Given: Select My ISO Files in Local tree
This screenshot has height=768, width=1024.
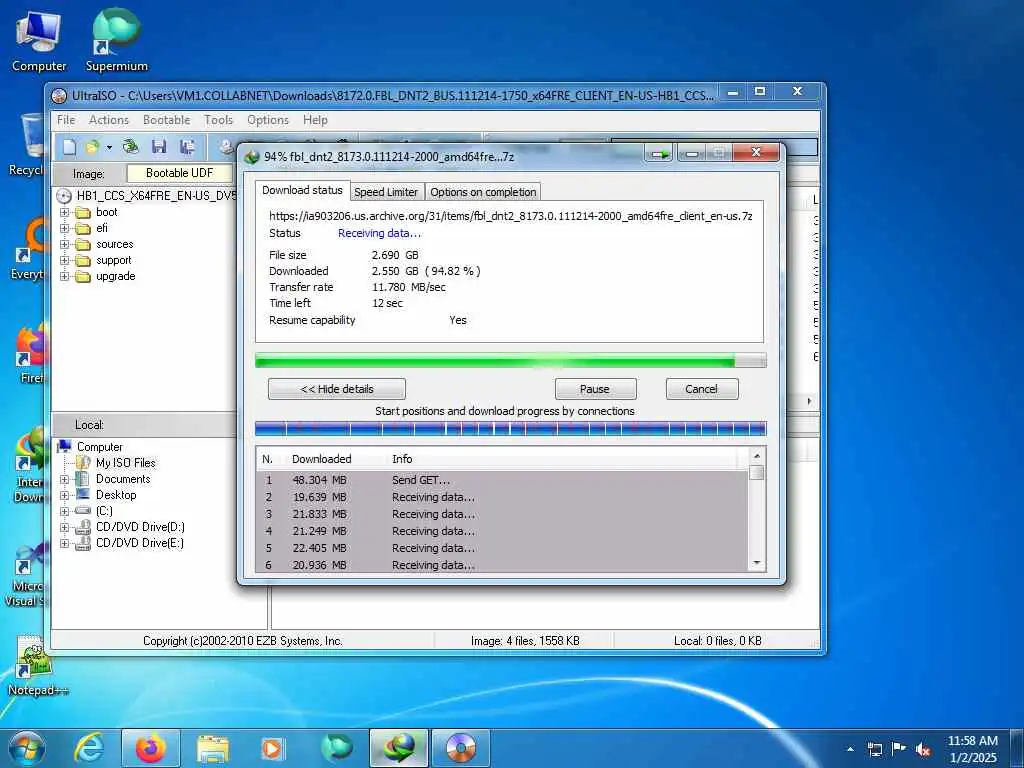Looking at the screenshot, I should click(x=125, y=463).
